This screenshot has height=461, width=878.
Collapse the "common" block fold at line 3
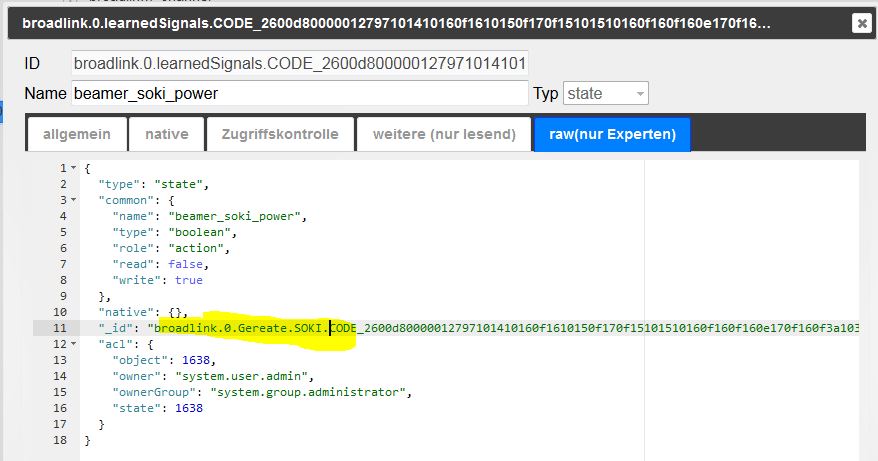coord(73,200)
